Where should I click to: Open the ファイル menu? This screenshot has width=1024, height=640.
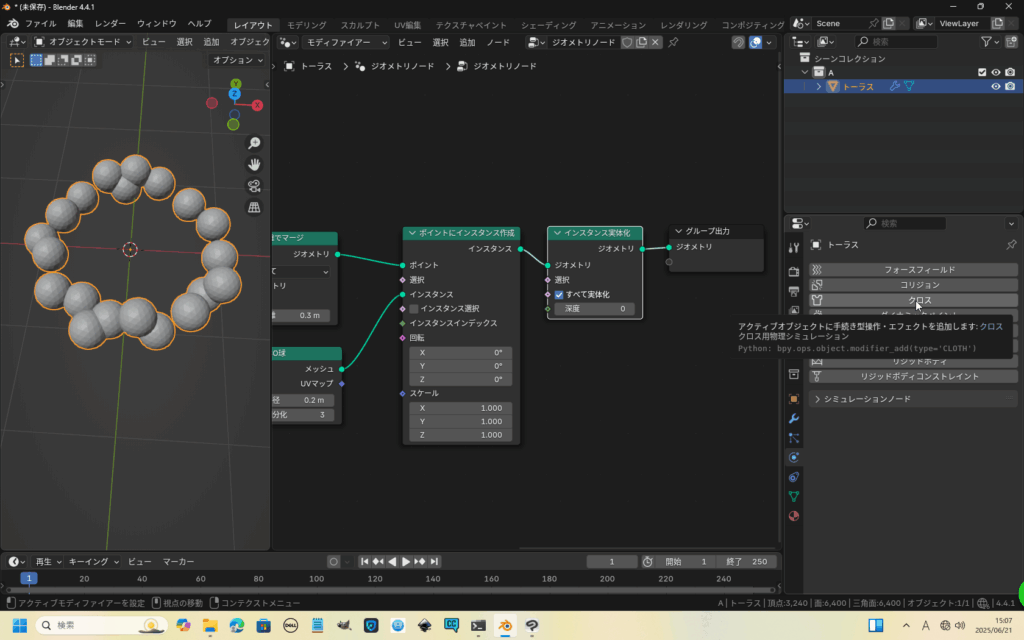click(x=40, y=24)
